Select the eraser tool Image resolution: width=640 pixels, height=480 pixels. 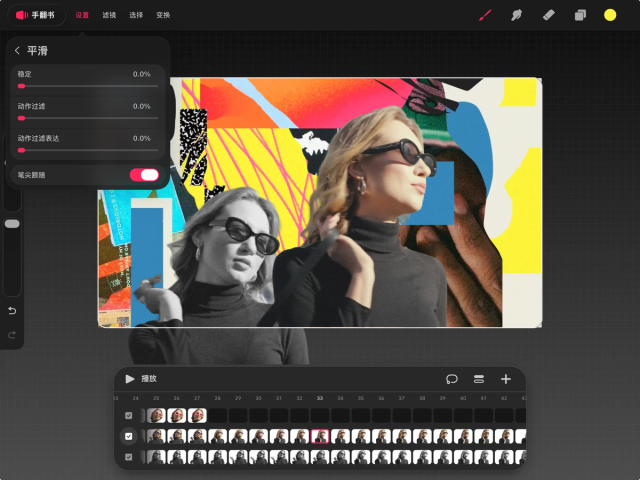548,16
